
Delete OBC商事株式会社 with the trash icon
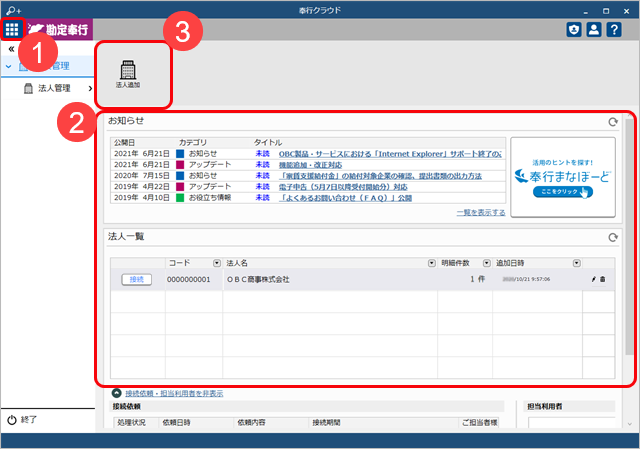point(602,280)
